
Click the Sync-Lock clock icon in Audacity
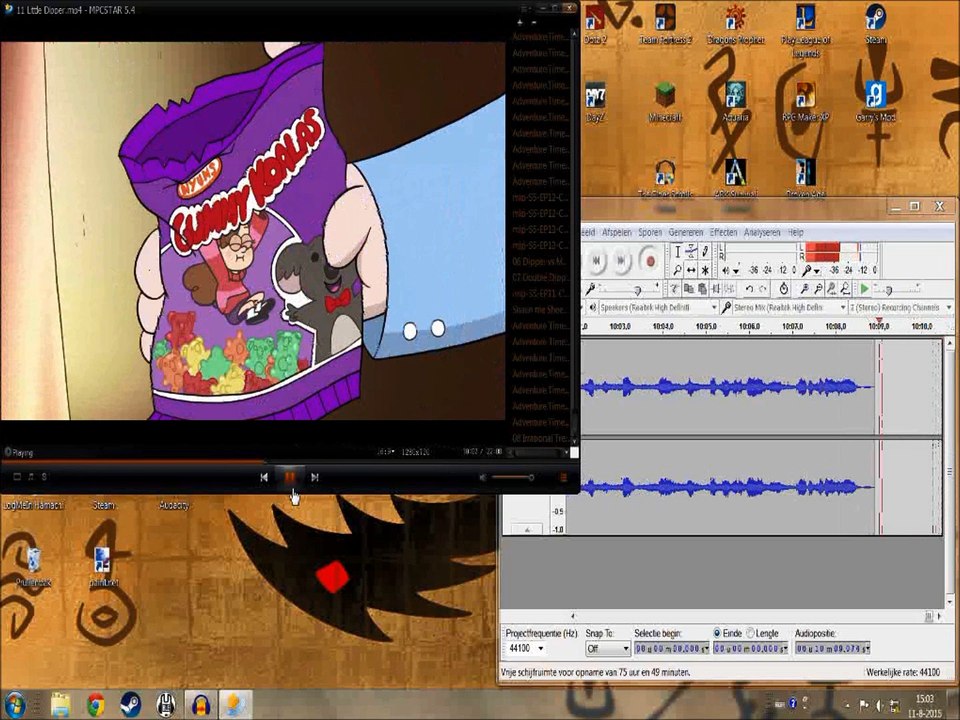(784, 289)
